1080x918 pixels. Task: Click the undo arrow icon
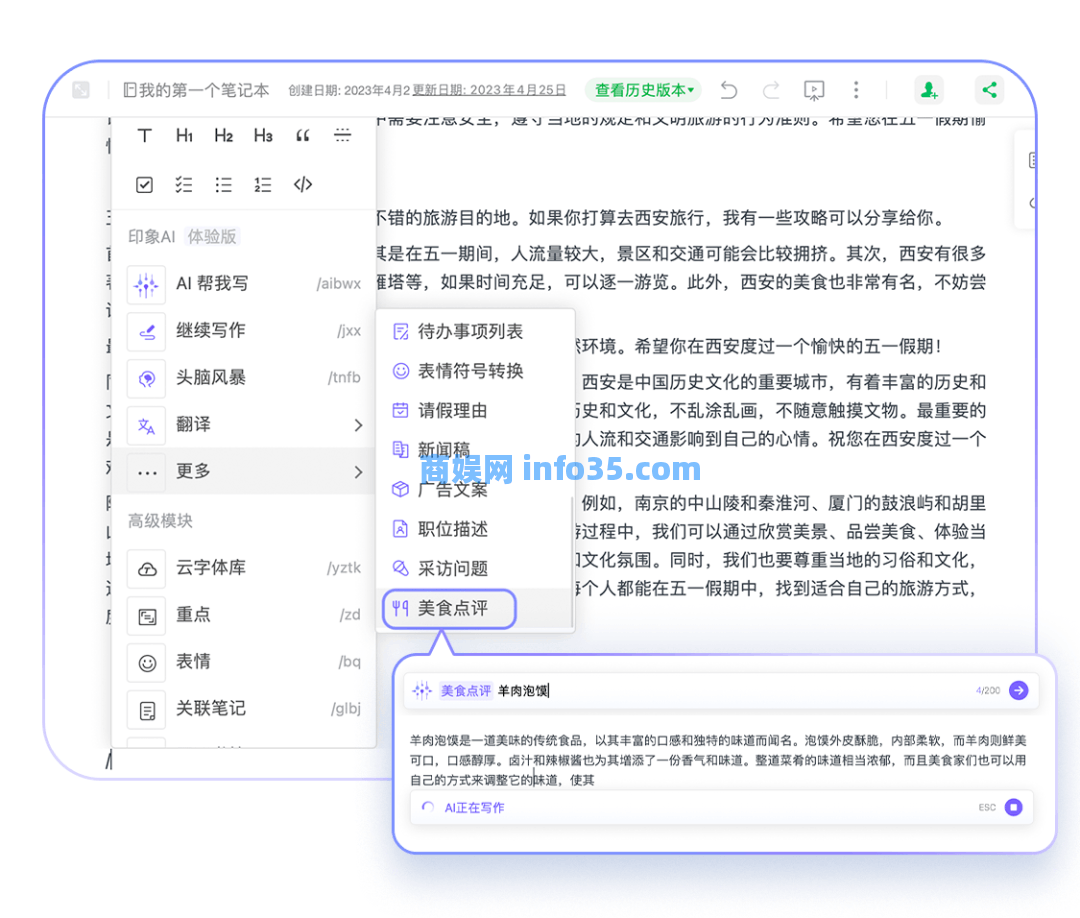[729, 90]
